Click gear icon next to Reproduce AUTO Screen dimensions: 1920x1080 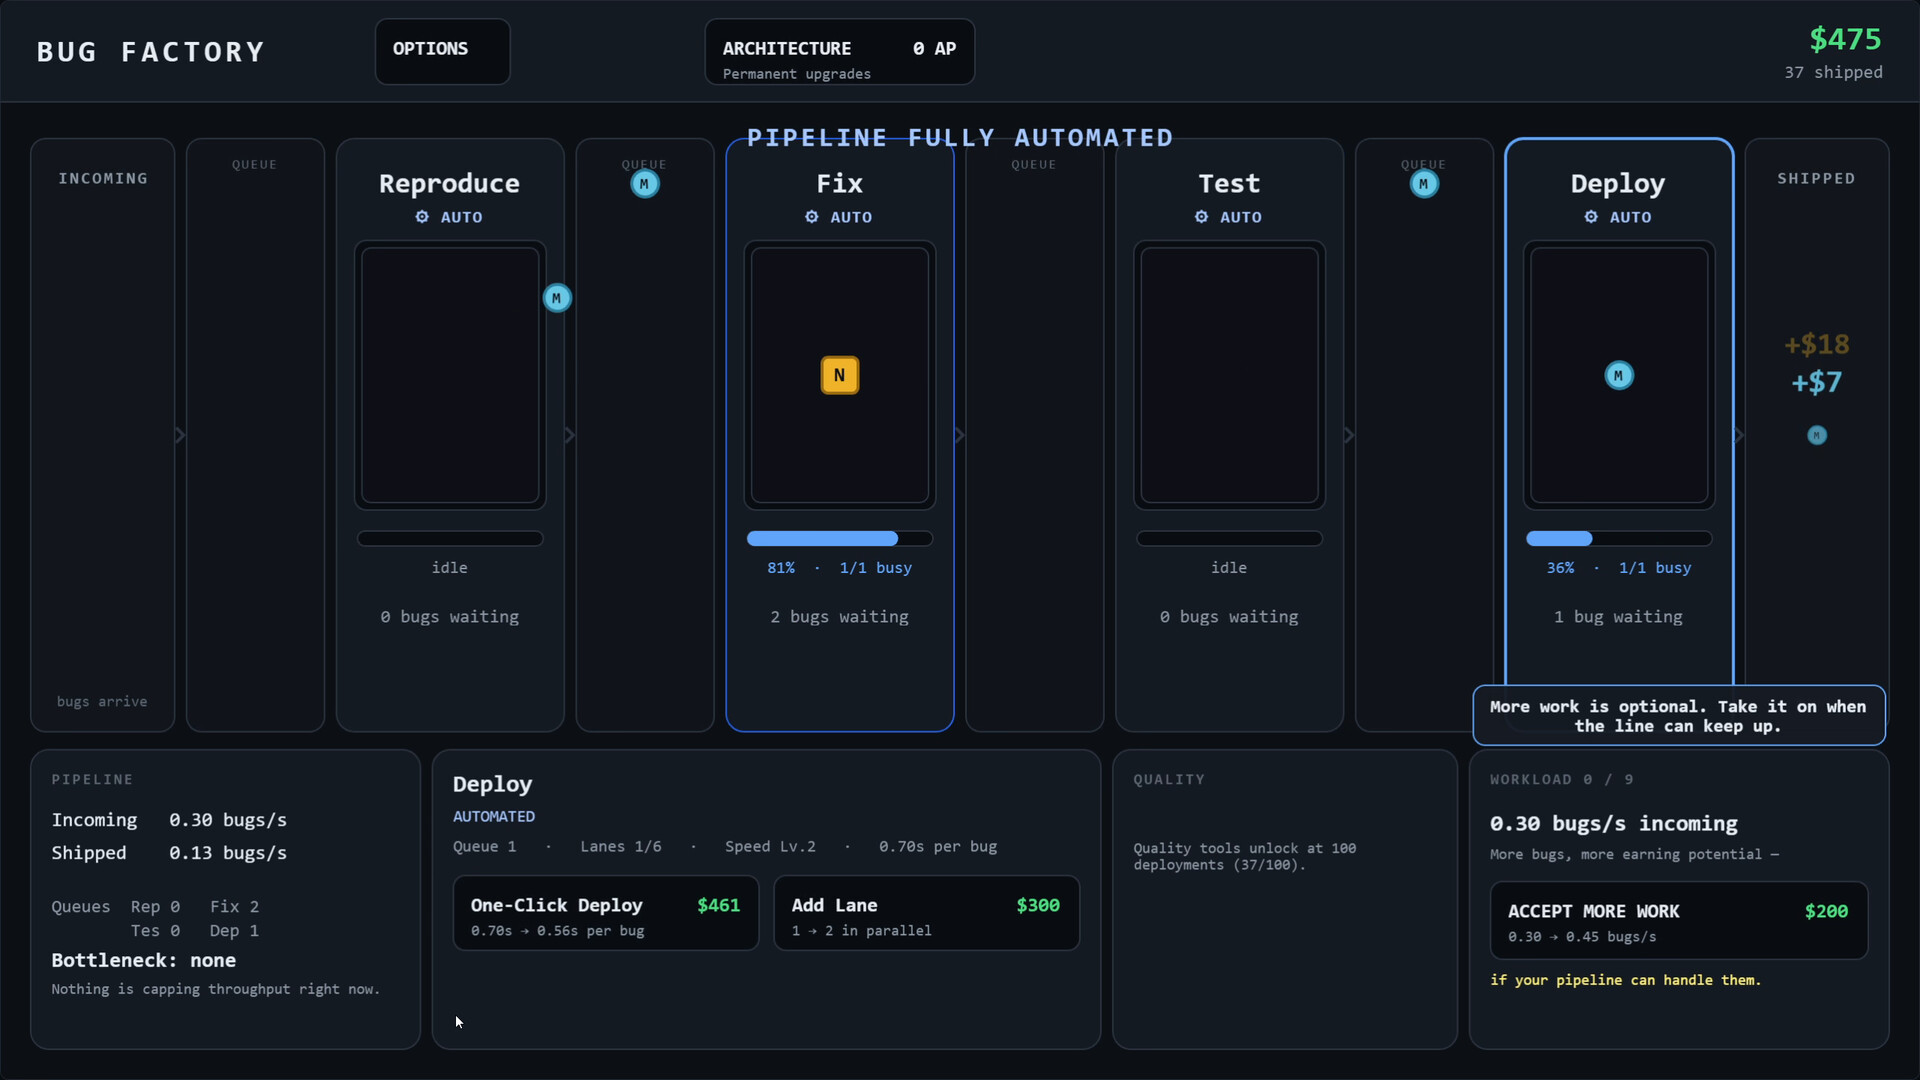422,217
